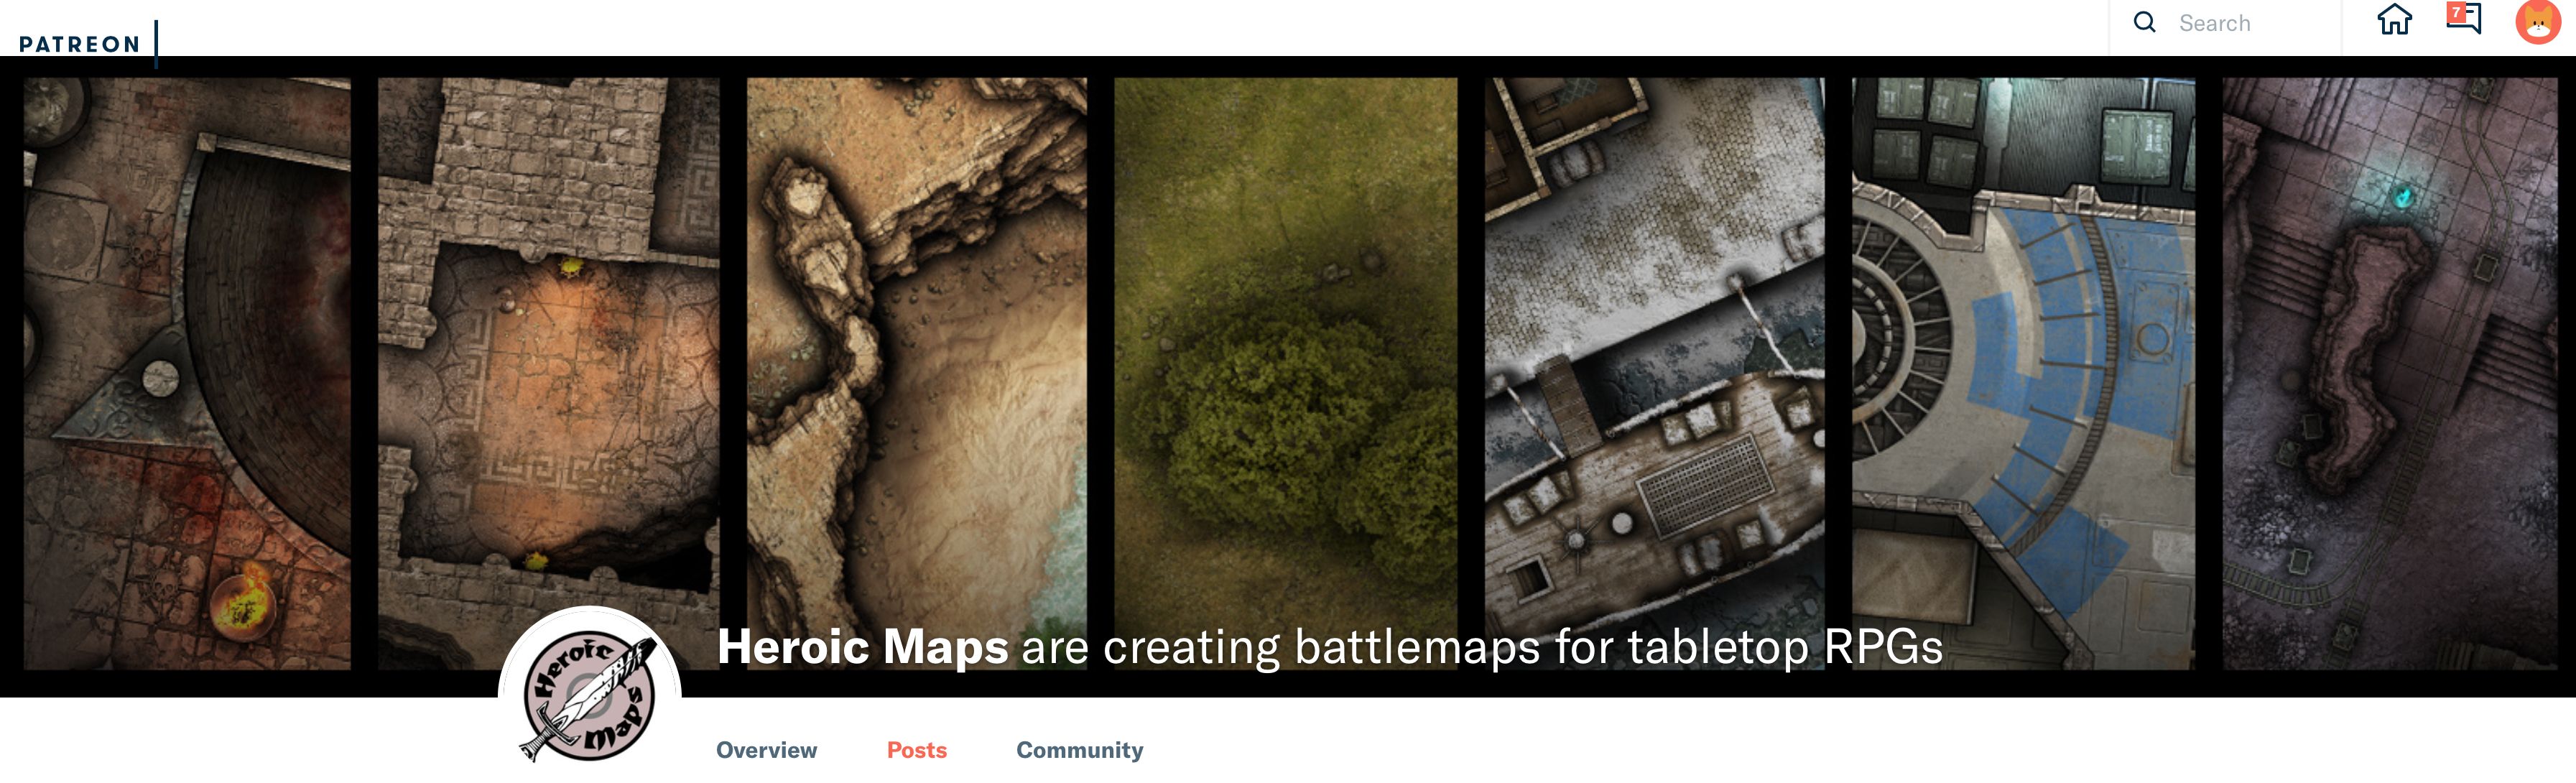The height and width of the screenshot is (783, 2576).
Task: Open the purple cavern map thumbnail
Action: click(2389, 373)
